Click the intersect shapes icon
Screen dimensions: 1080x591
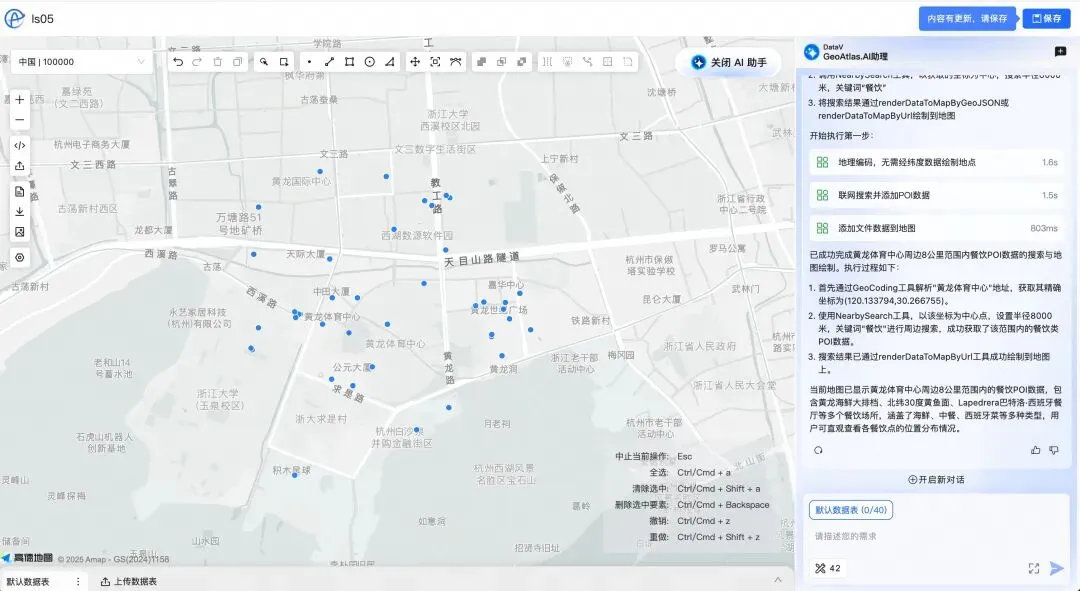click(x=501, y=62)
